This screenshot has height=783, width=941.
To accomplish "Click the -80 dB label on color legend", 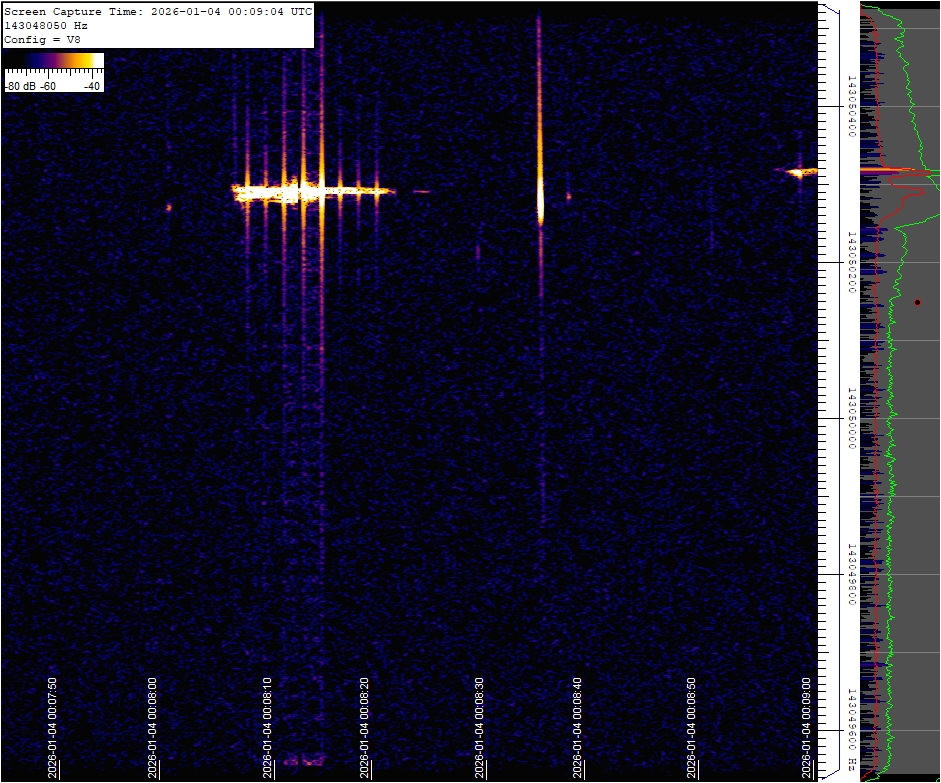I will tap(20, 86).
